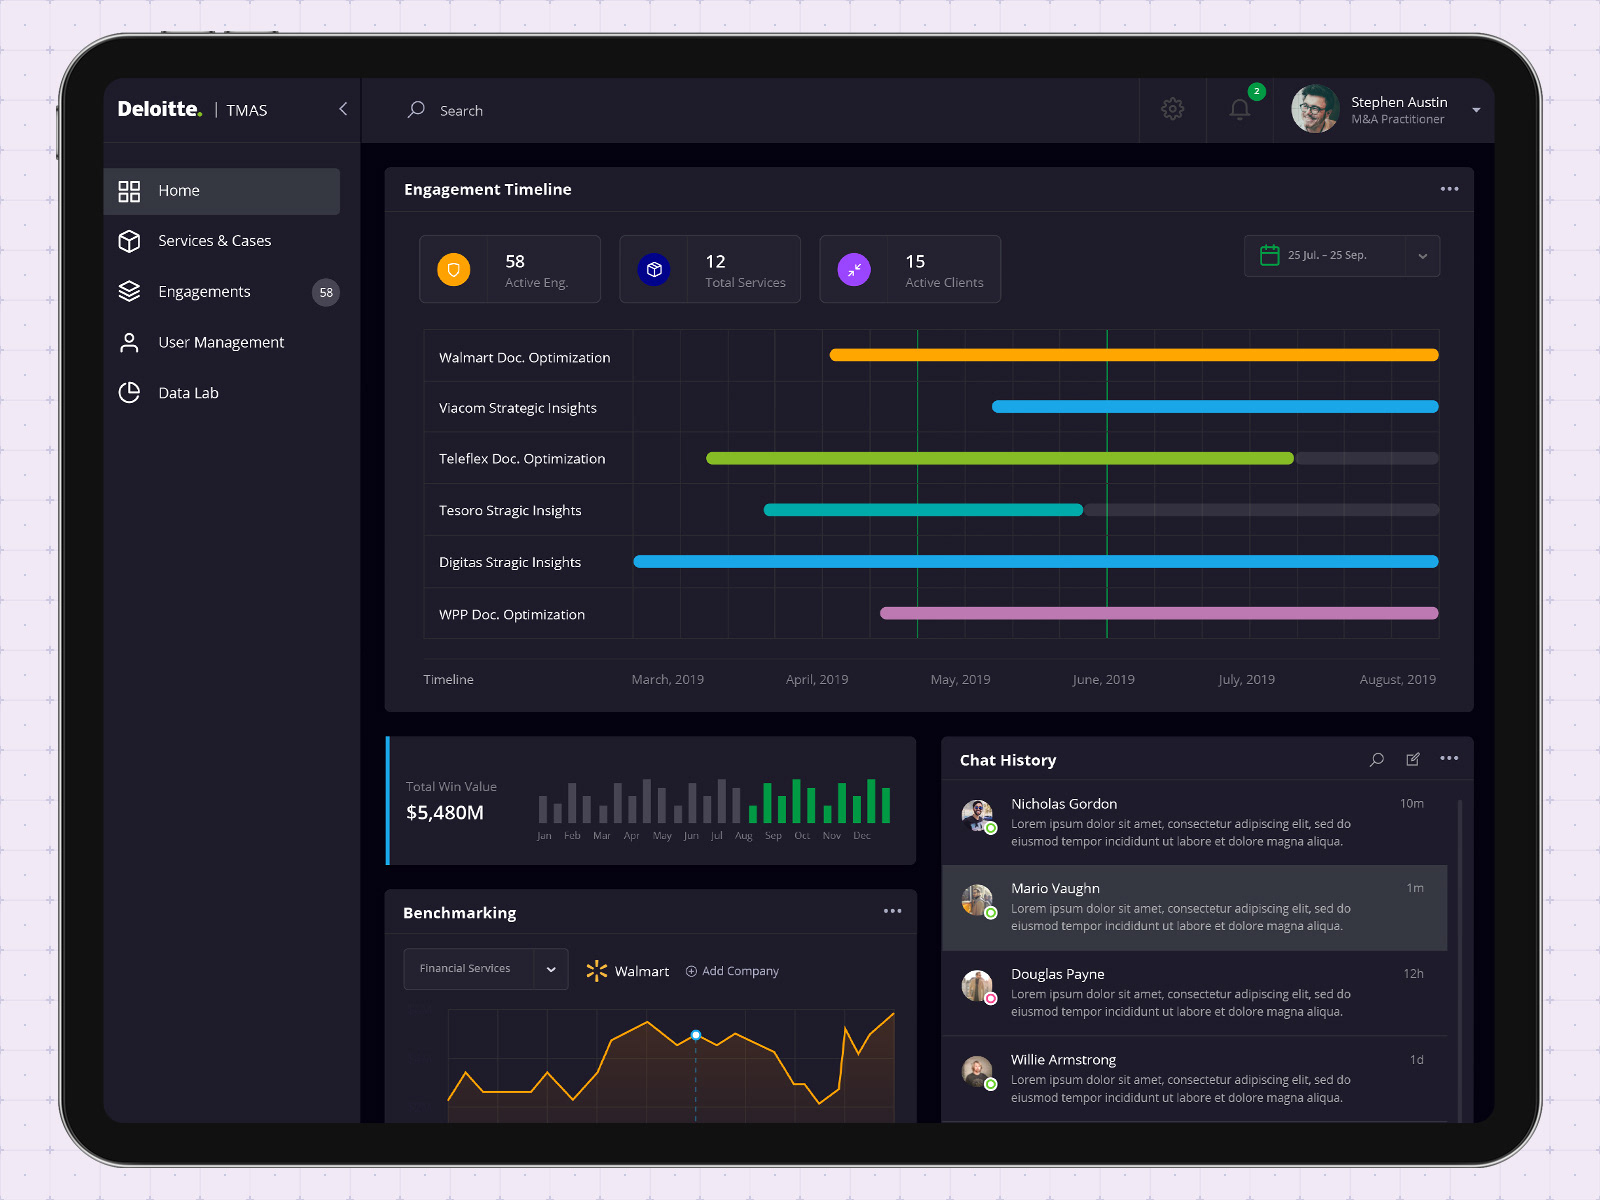The height and width of the screenshot is (1200, 1600).
Task: Click the Home grid icon in sidebar
Action: coord(129,191)
